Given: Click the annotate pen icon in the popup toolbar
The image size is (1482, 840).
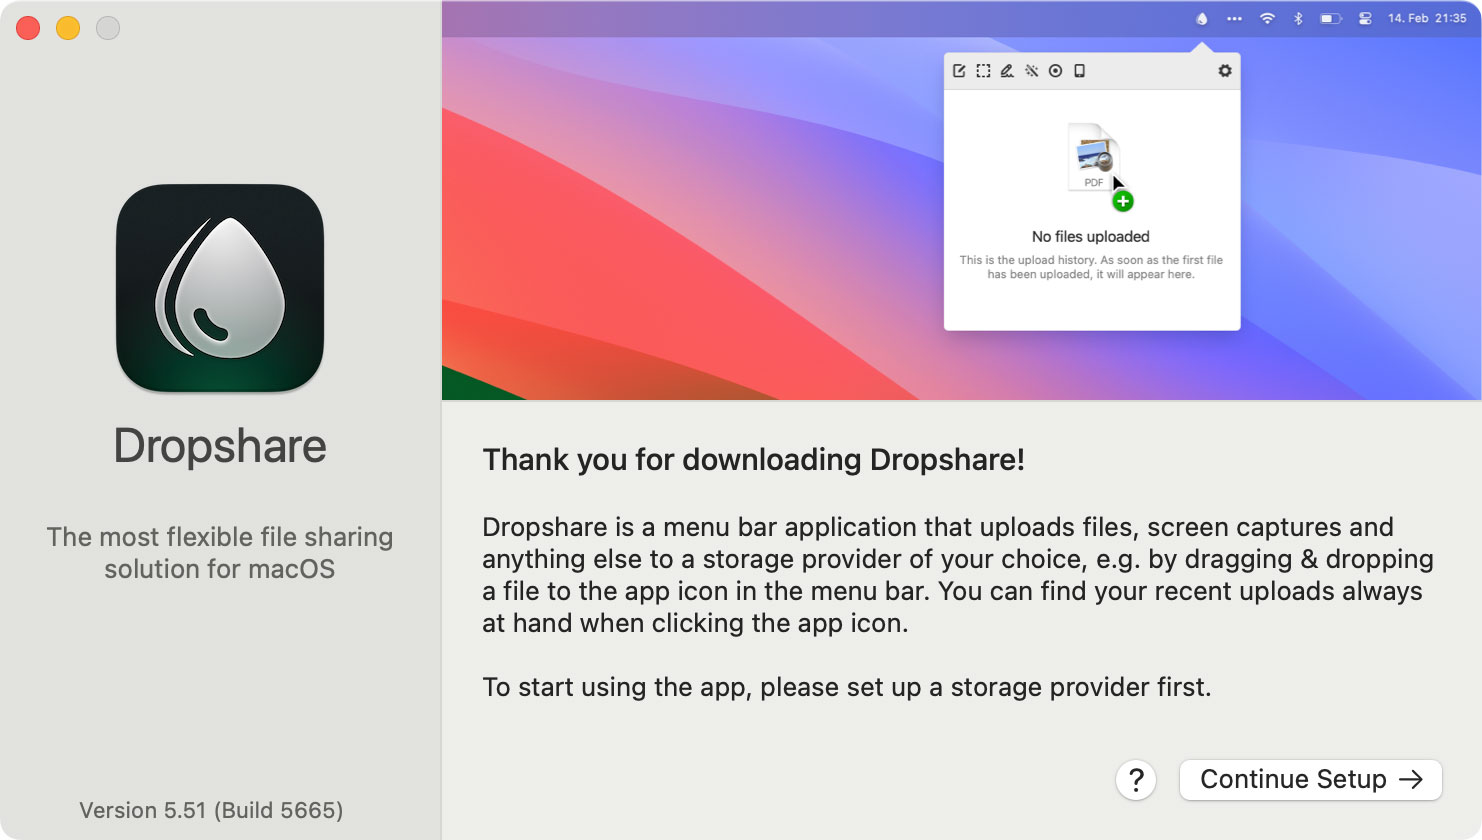Looking at the screenshot, I should point(1007,71).
